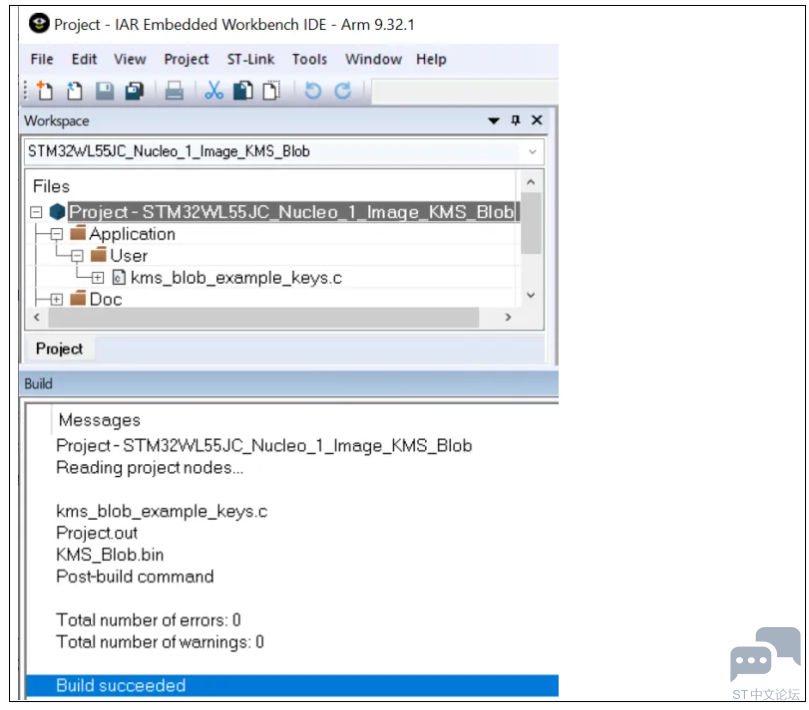This screenshot has height=710, width=809.
Task: Click the horizontal scrollbar thumb in workspace
Action: (264, 317)
